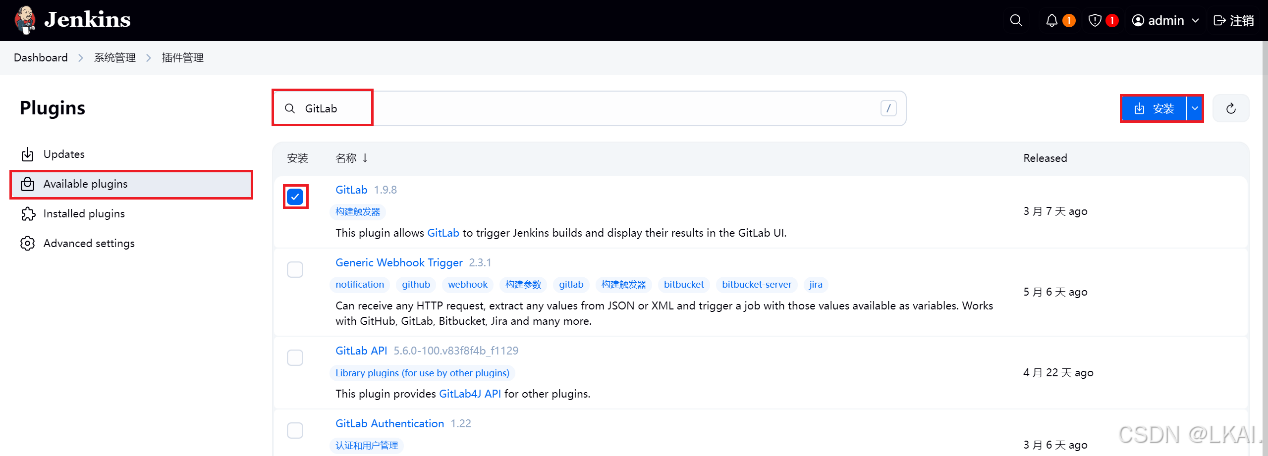The height and width of the screenshot is (456, 1268).
Task: Click the 插件管理 breadcrumb
Action: point(183,58)
